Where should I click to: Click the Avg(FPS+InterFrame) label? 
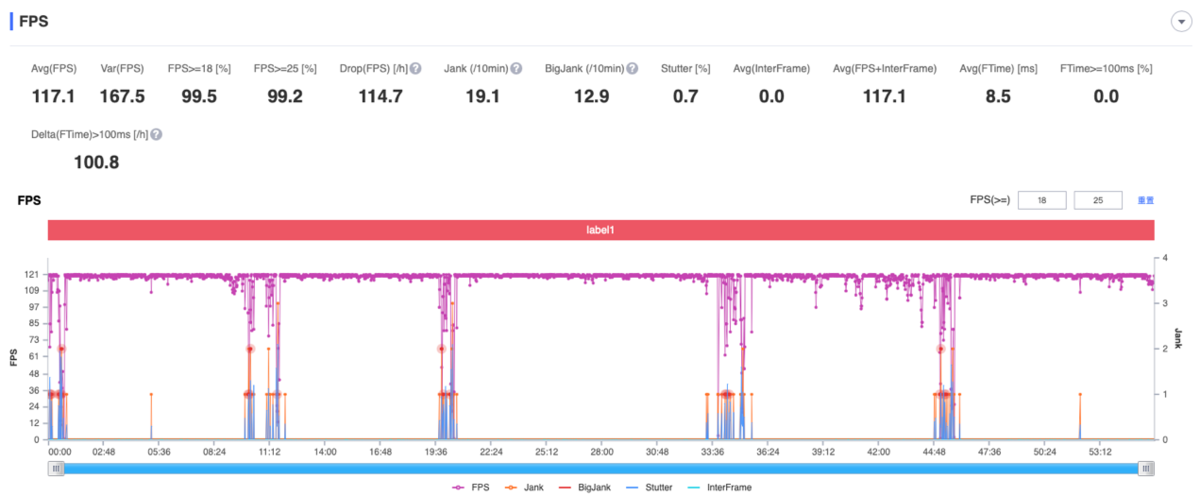click(884, 69)
